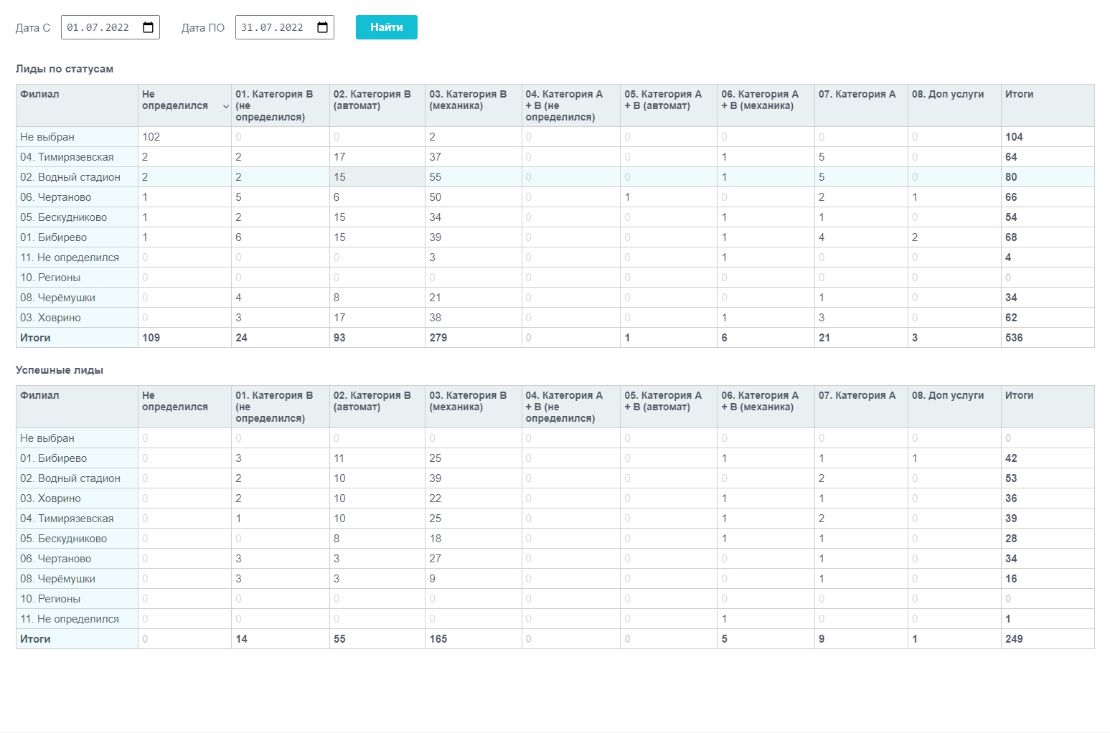
Task: Click the 102 cell in Не выбран row
Action: [x=152, y=137]
